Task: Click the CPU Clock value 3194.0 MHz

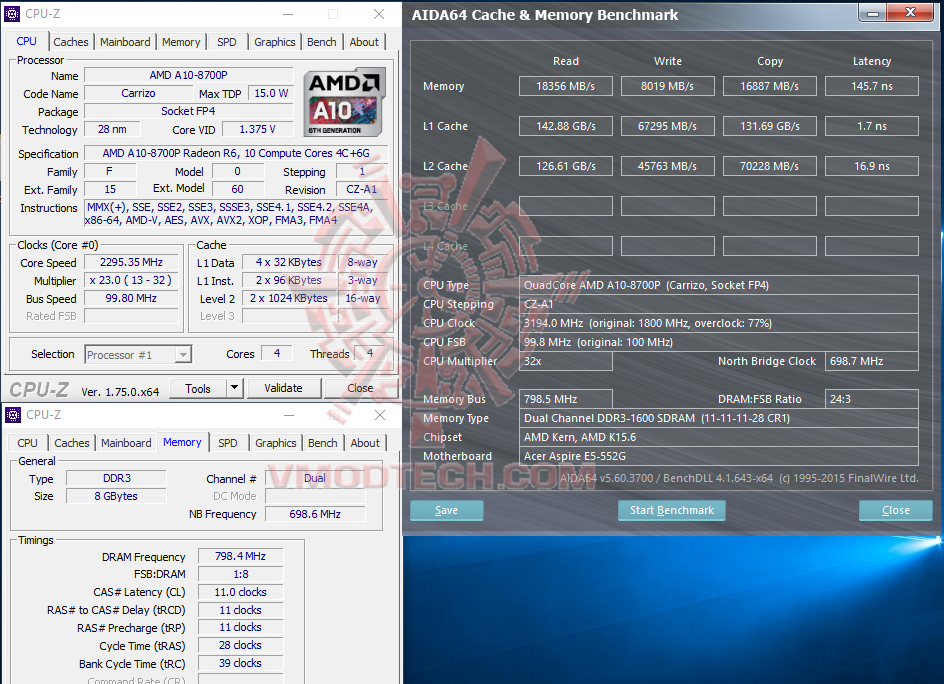Action: (719, 323)
